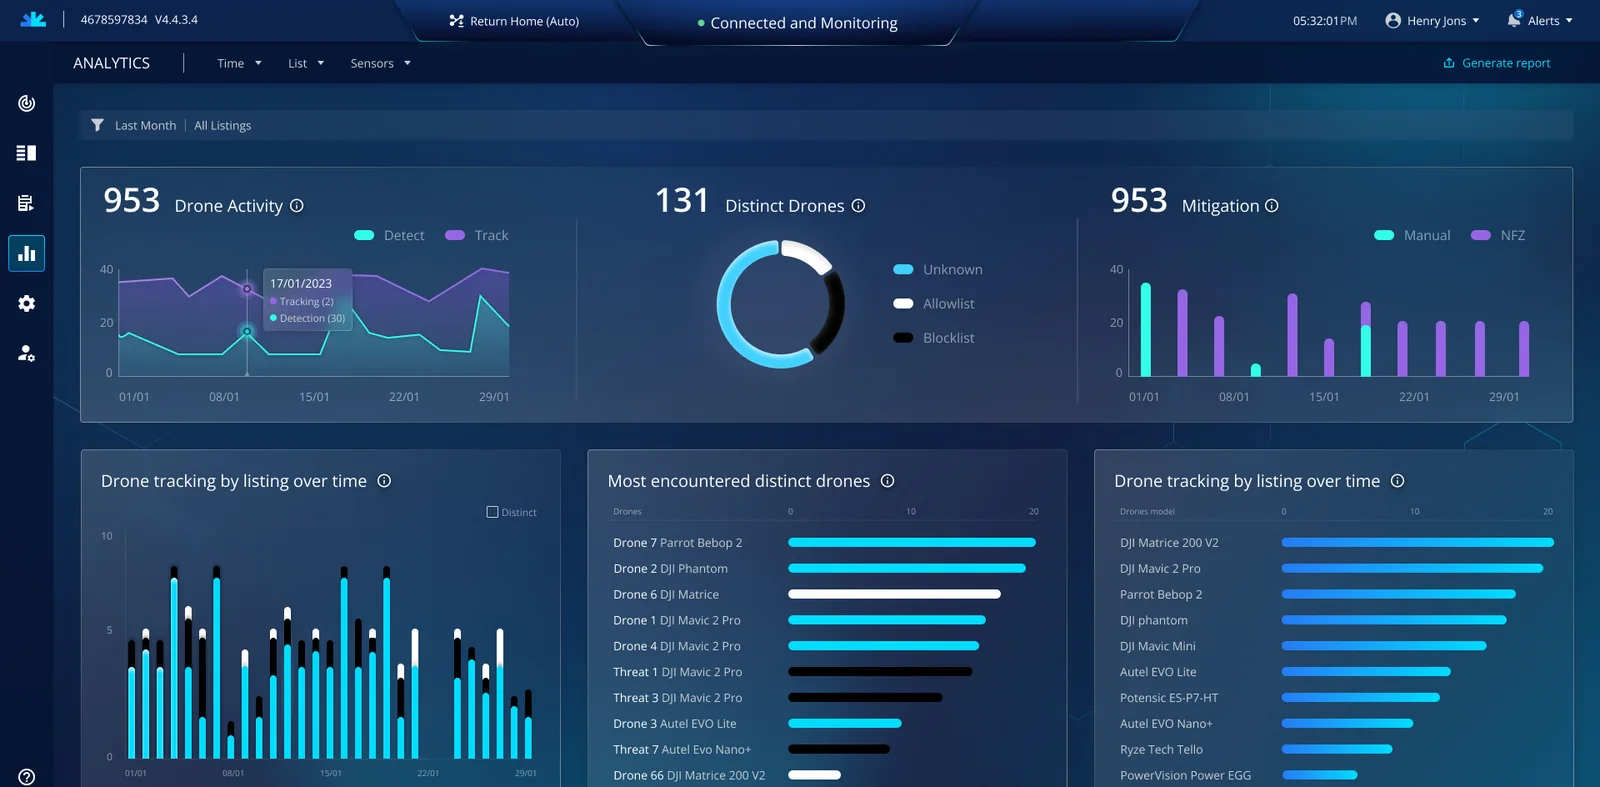This screenshot has width=1600, height=787.
Task: Click the Drone 7 Parrot Bebop 2 bar
Action: point(912,542)
